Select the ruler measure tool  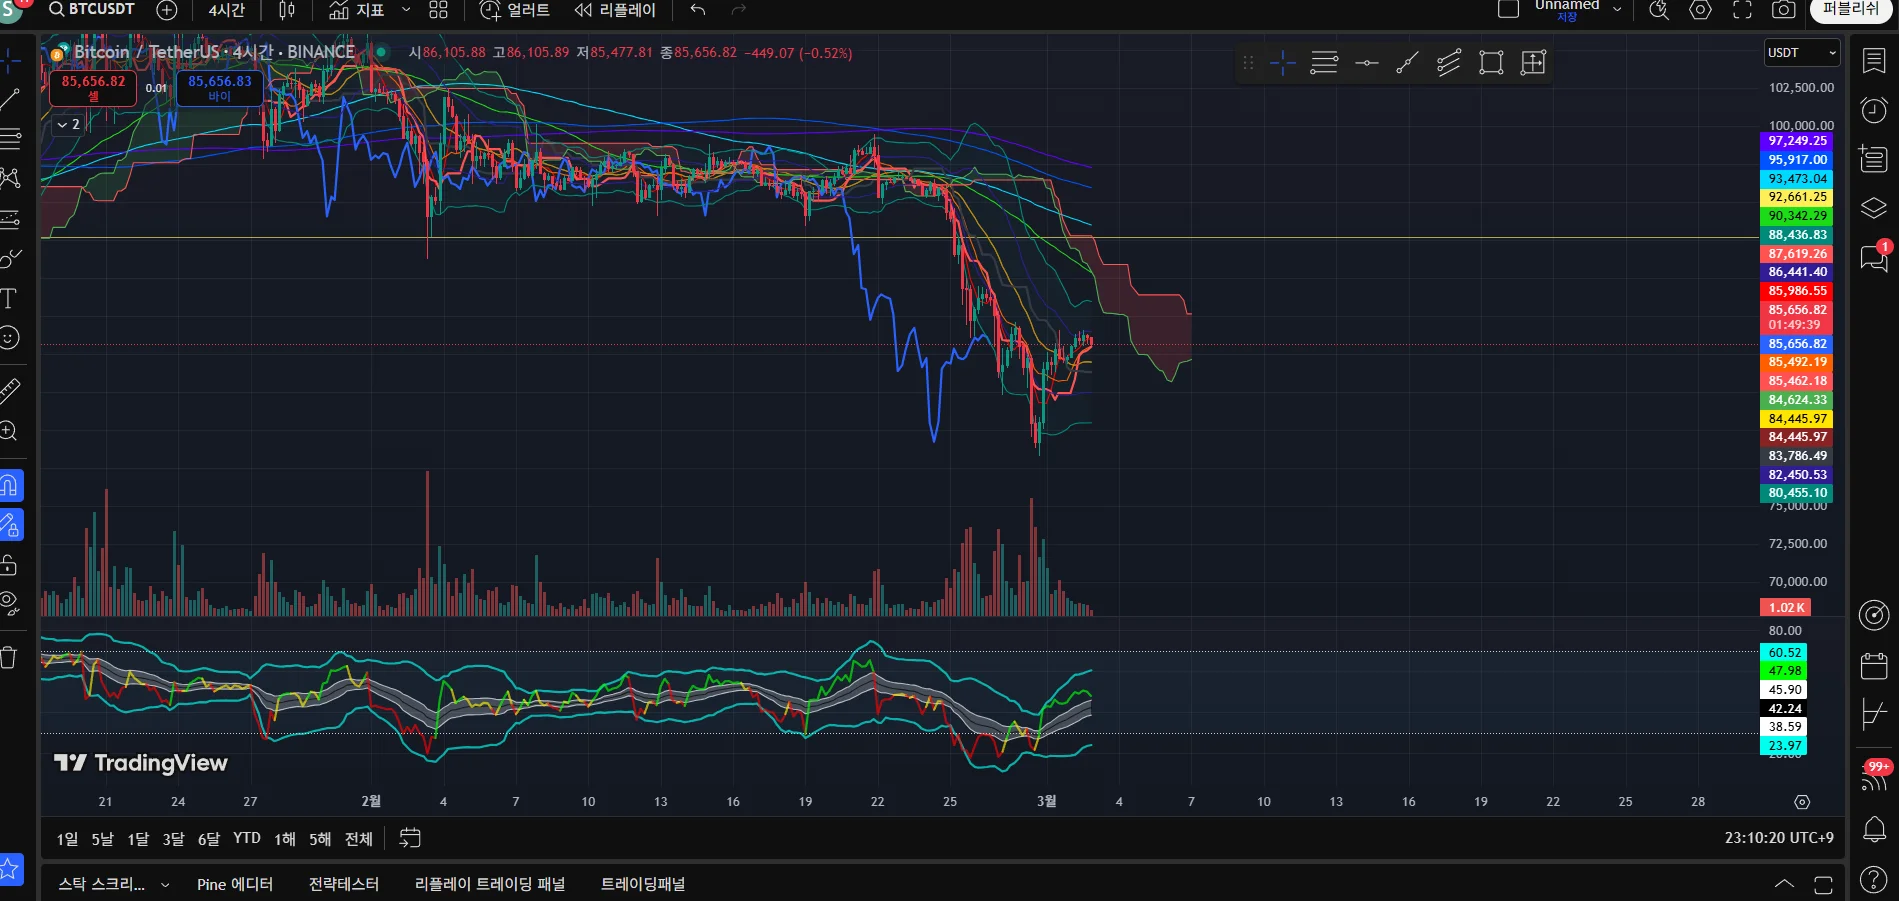coord(9,390)
